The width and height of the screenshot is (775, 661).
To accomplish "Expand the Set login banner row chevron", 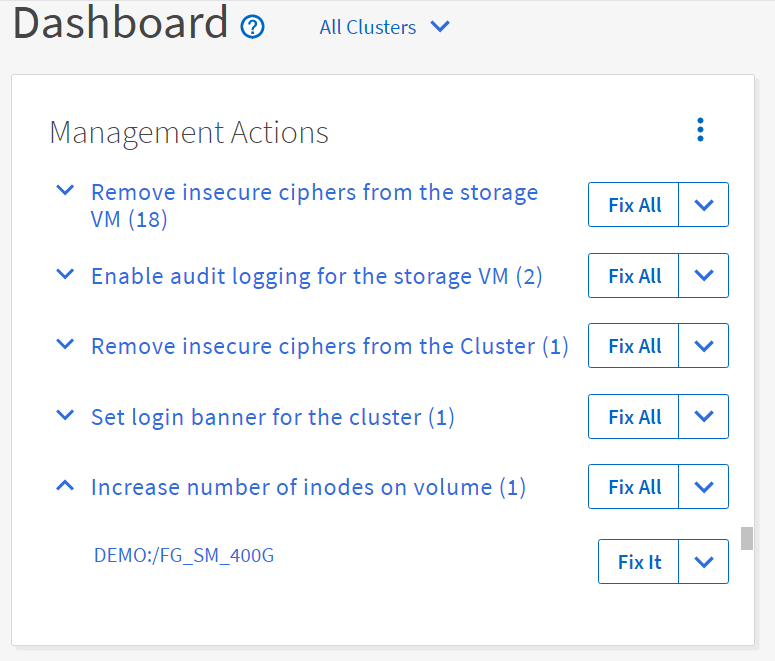I will click(65, 415).
